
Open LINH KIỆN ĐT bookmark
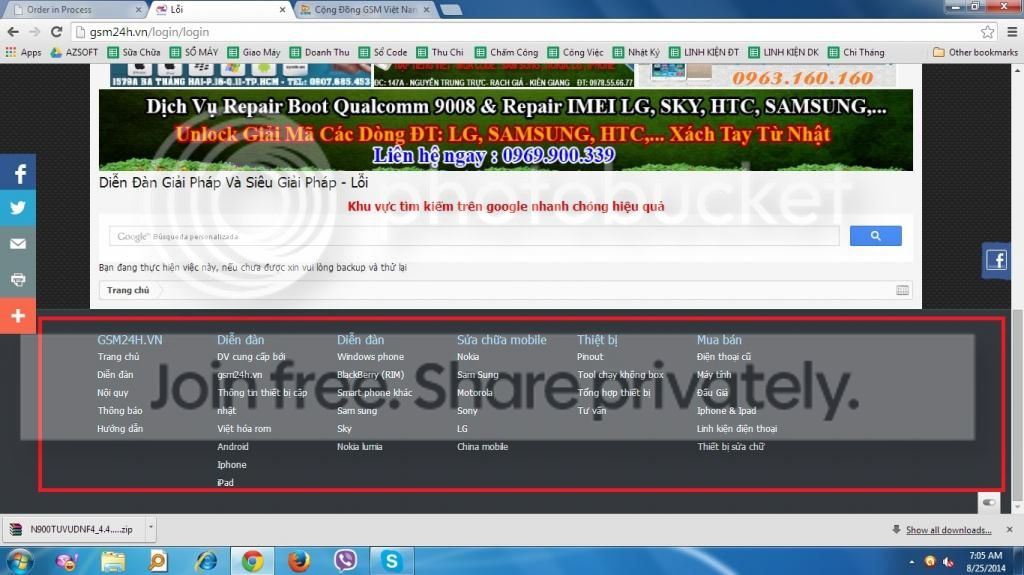pos(704,52)
